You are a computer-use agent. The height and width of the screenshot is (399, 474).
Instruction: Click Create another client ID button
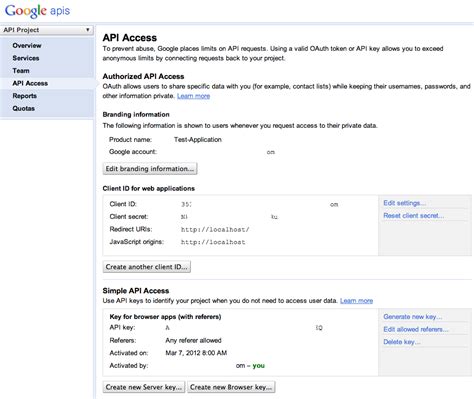147,267
